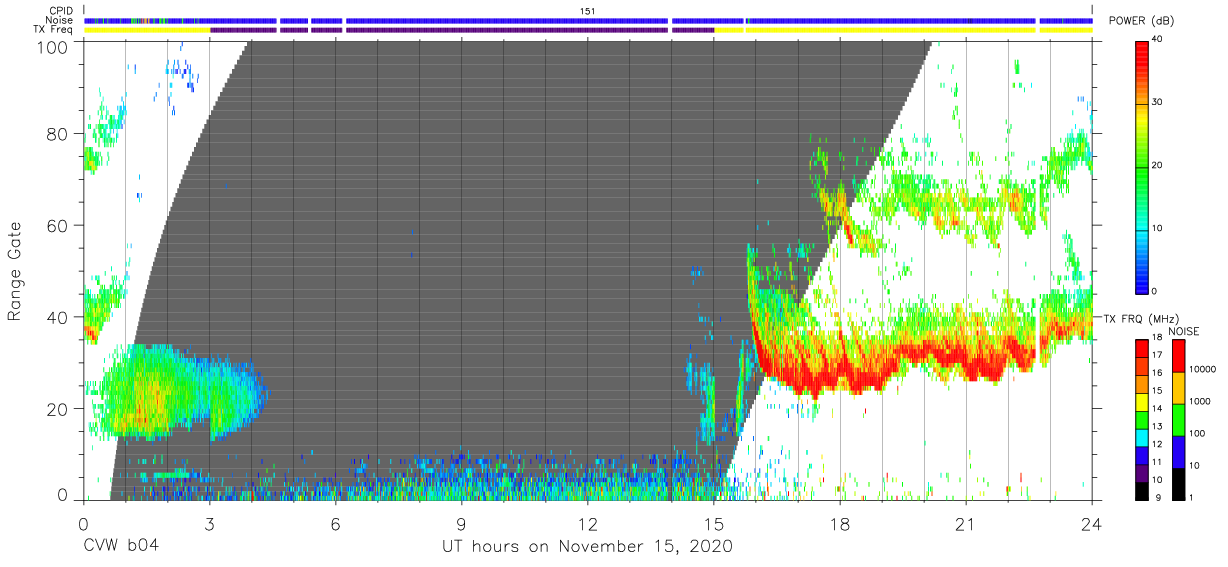Click the Range Gate axis title

(15, 272)
